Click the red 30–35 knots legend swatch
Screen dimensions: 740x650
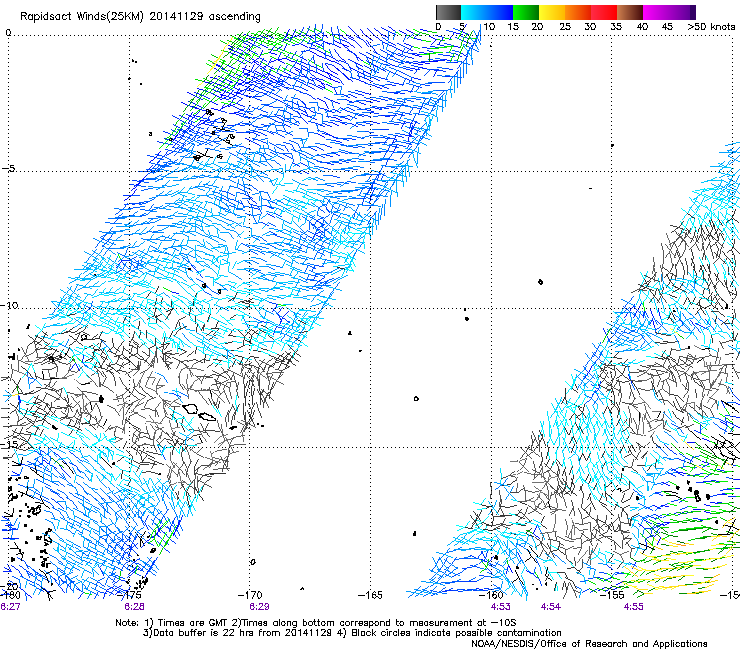click(x=604, y=12)
